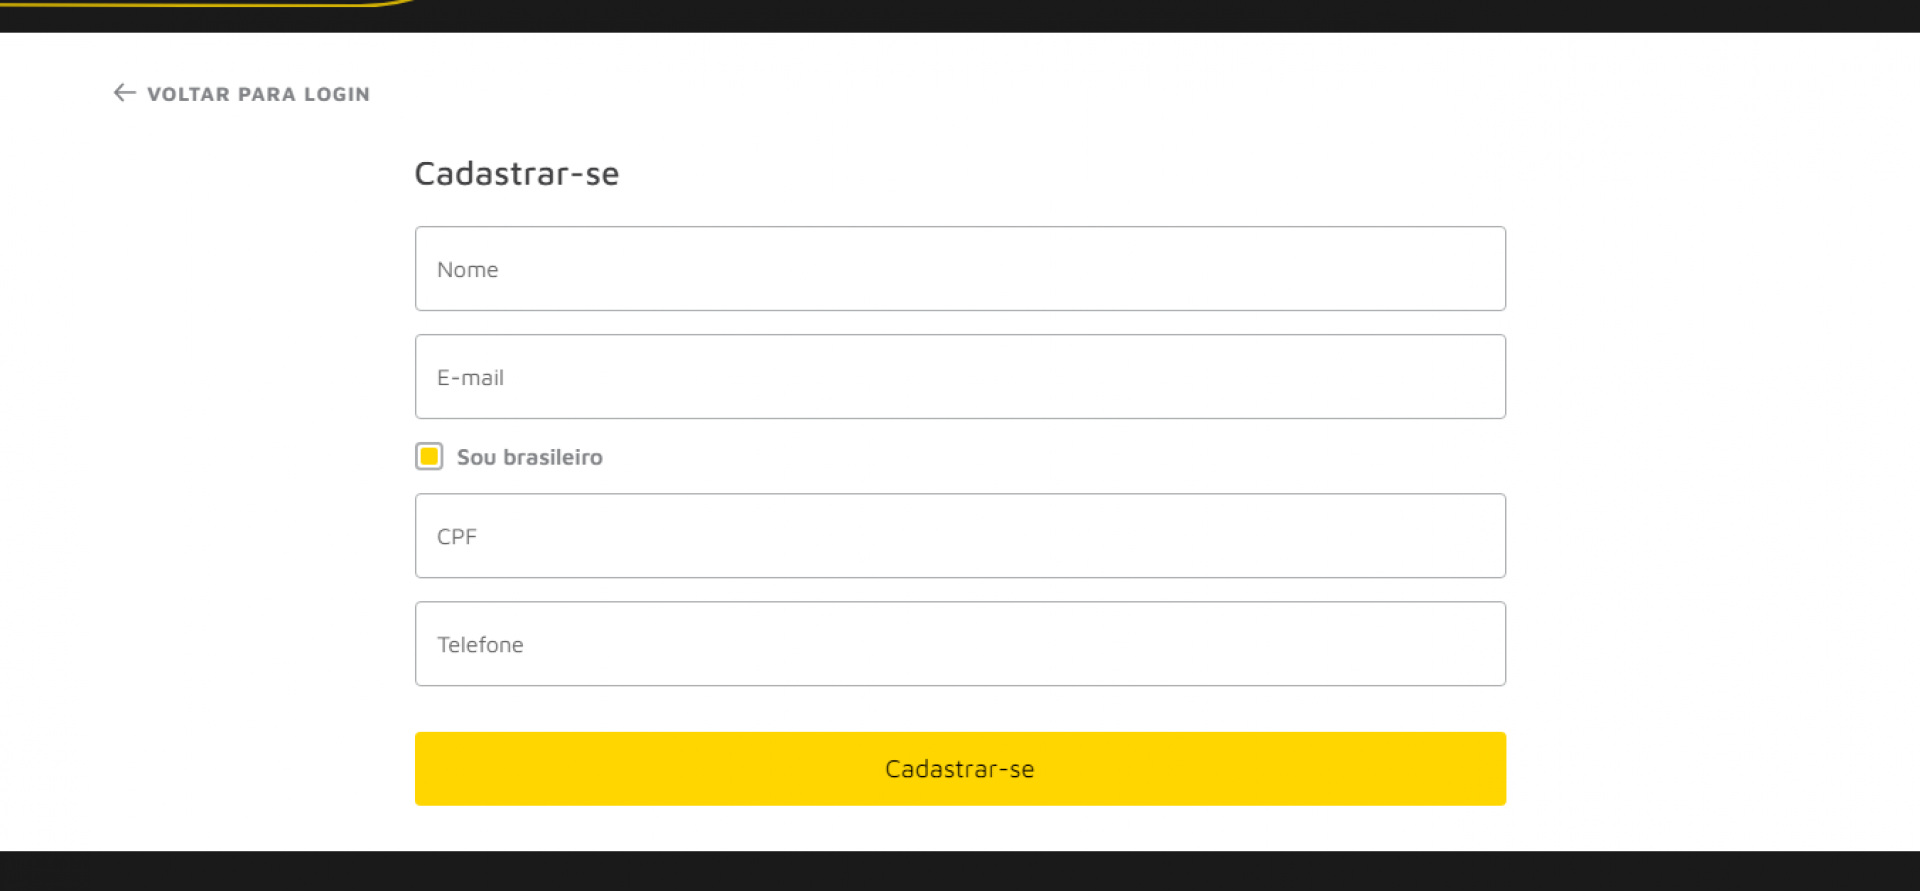Screen dimensions: 1920x891
Task: Click into the E-mail field
Action: click(x=960, y=377)
